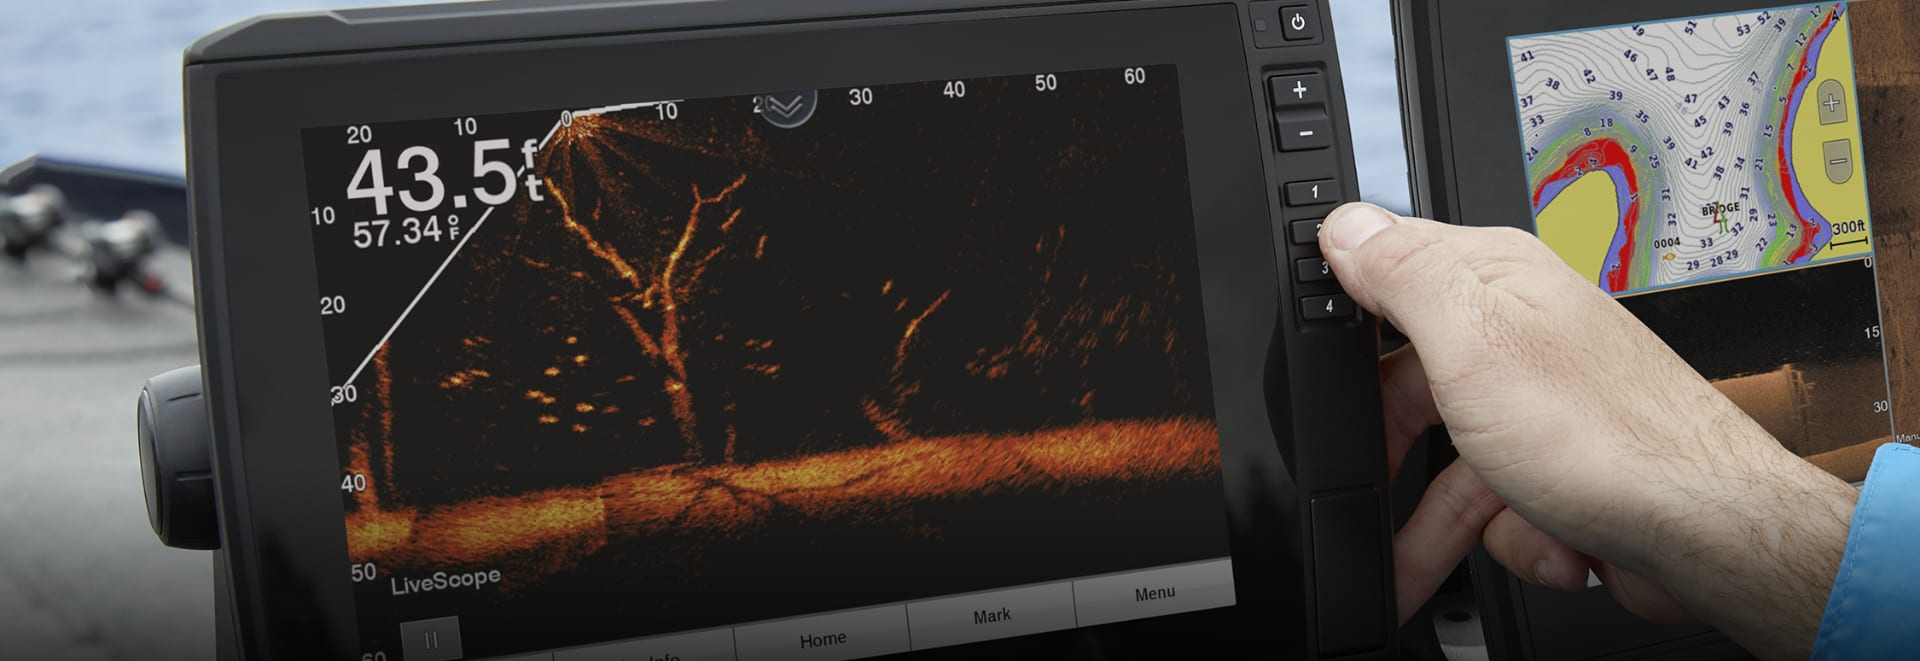Go to Home on the sonar screen
This screenshot has width=1920, height=661.
(822, 638)
